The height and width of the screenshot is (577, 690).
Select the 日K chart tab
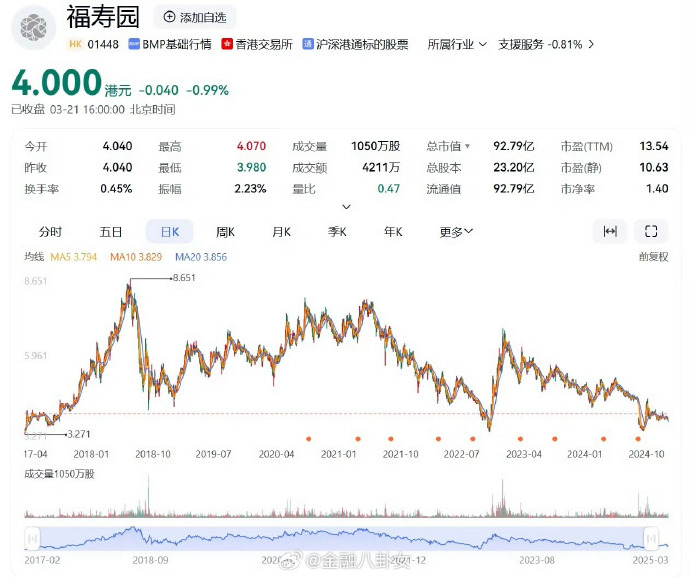(x=169, y=232)
